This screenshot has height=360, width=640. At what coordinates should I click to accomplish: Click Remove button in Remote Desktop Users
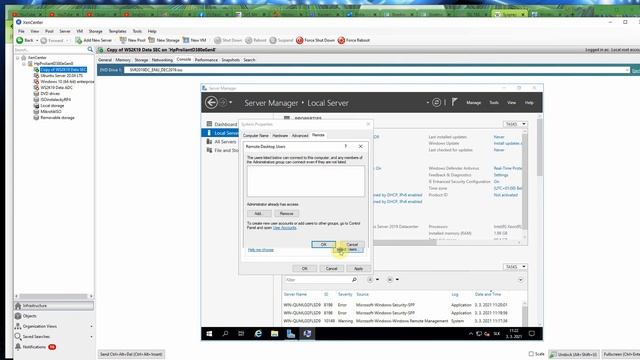click(x=287, y=213)
